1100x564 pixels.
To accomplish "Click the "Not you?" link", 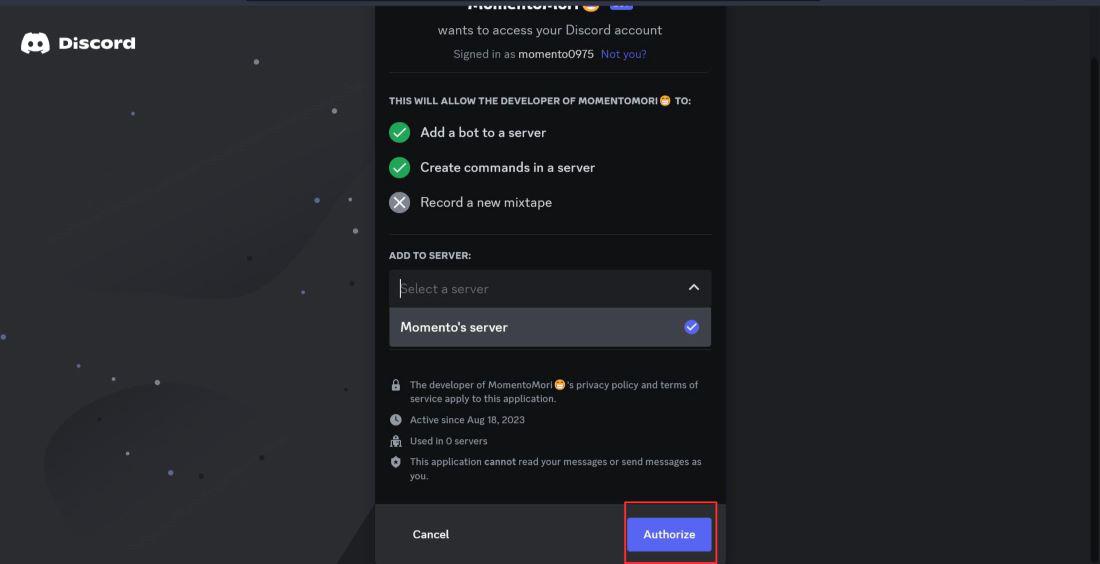I will 623,54.
